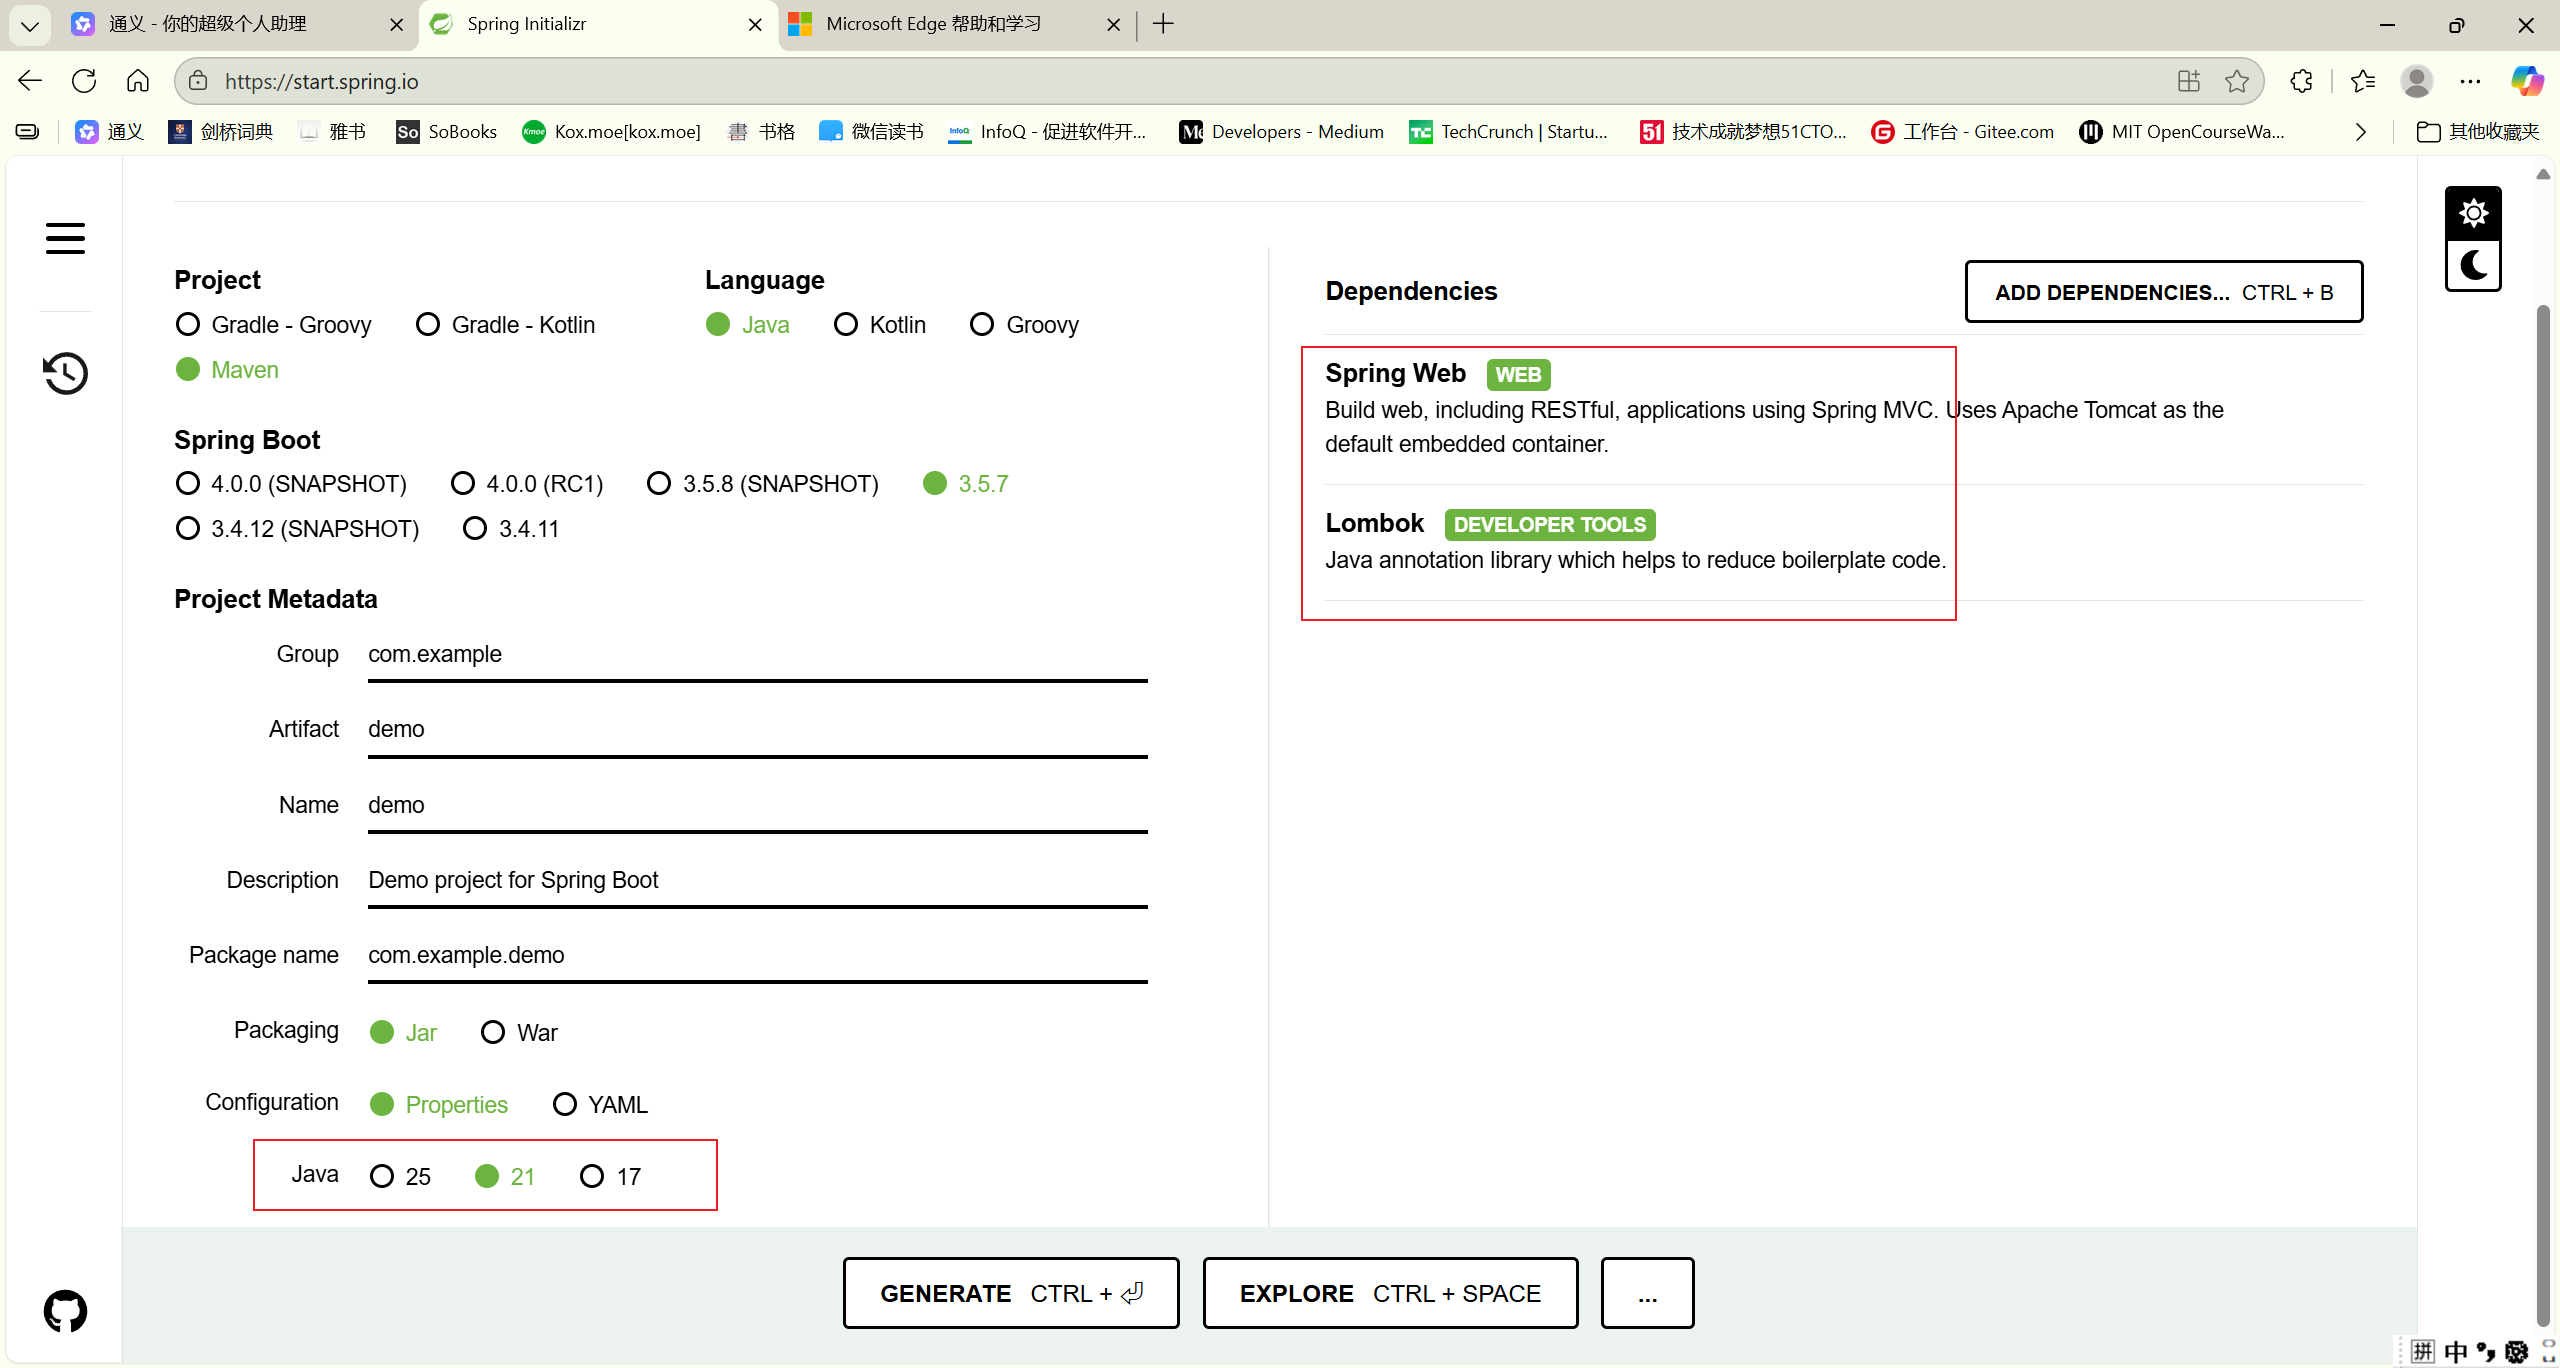
Task: Open the browser extensions puzzle icon
Action: click(2301, 81)
